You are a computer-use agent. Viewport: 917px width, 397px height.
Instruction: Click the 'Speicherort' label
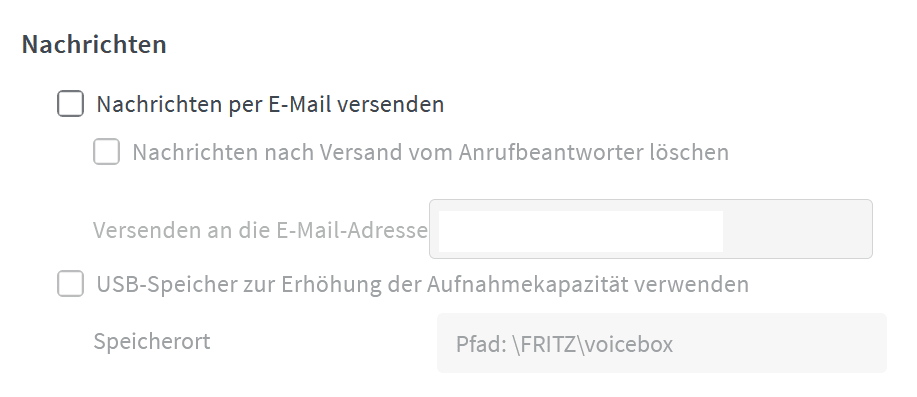pos(152,341)
